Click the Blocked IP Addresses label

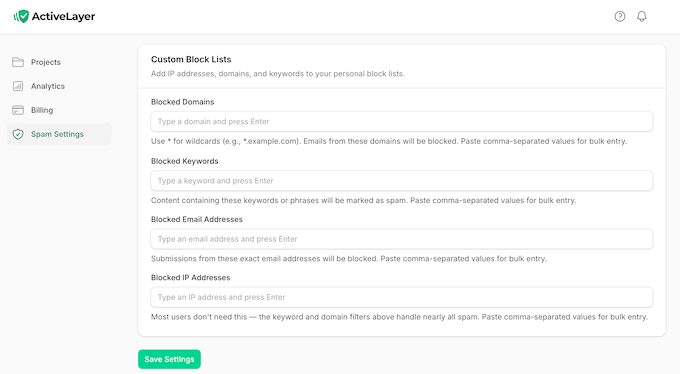click(x=190, y=278)
